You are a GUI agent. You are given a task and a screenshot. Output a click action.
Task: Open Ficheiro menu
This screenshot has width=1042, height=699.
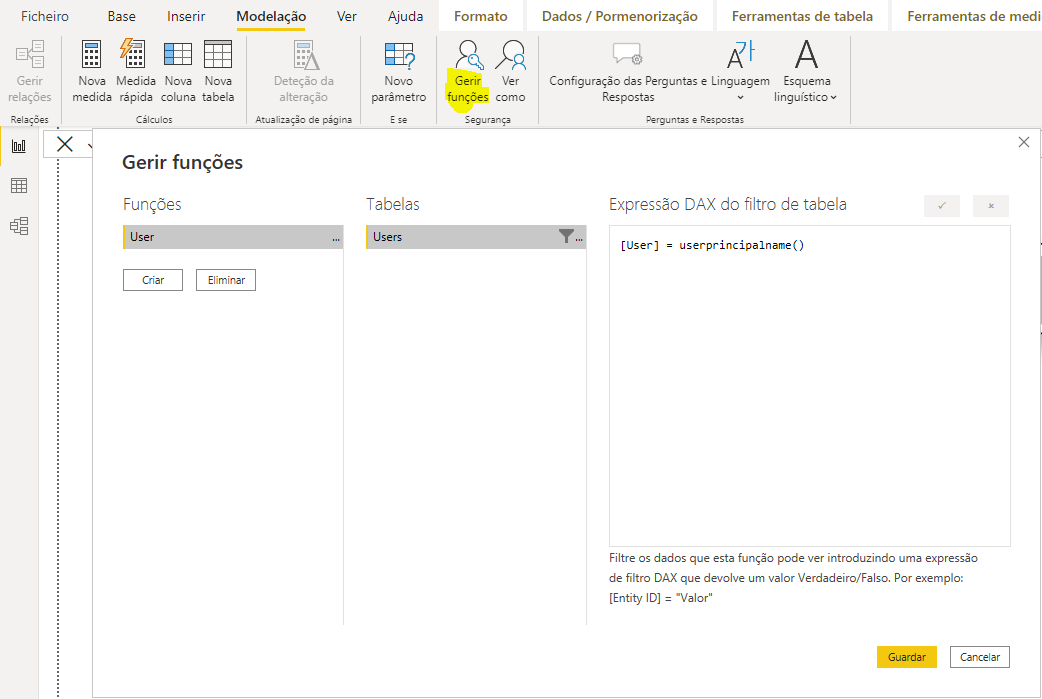pos(45,16)
